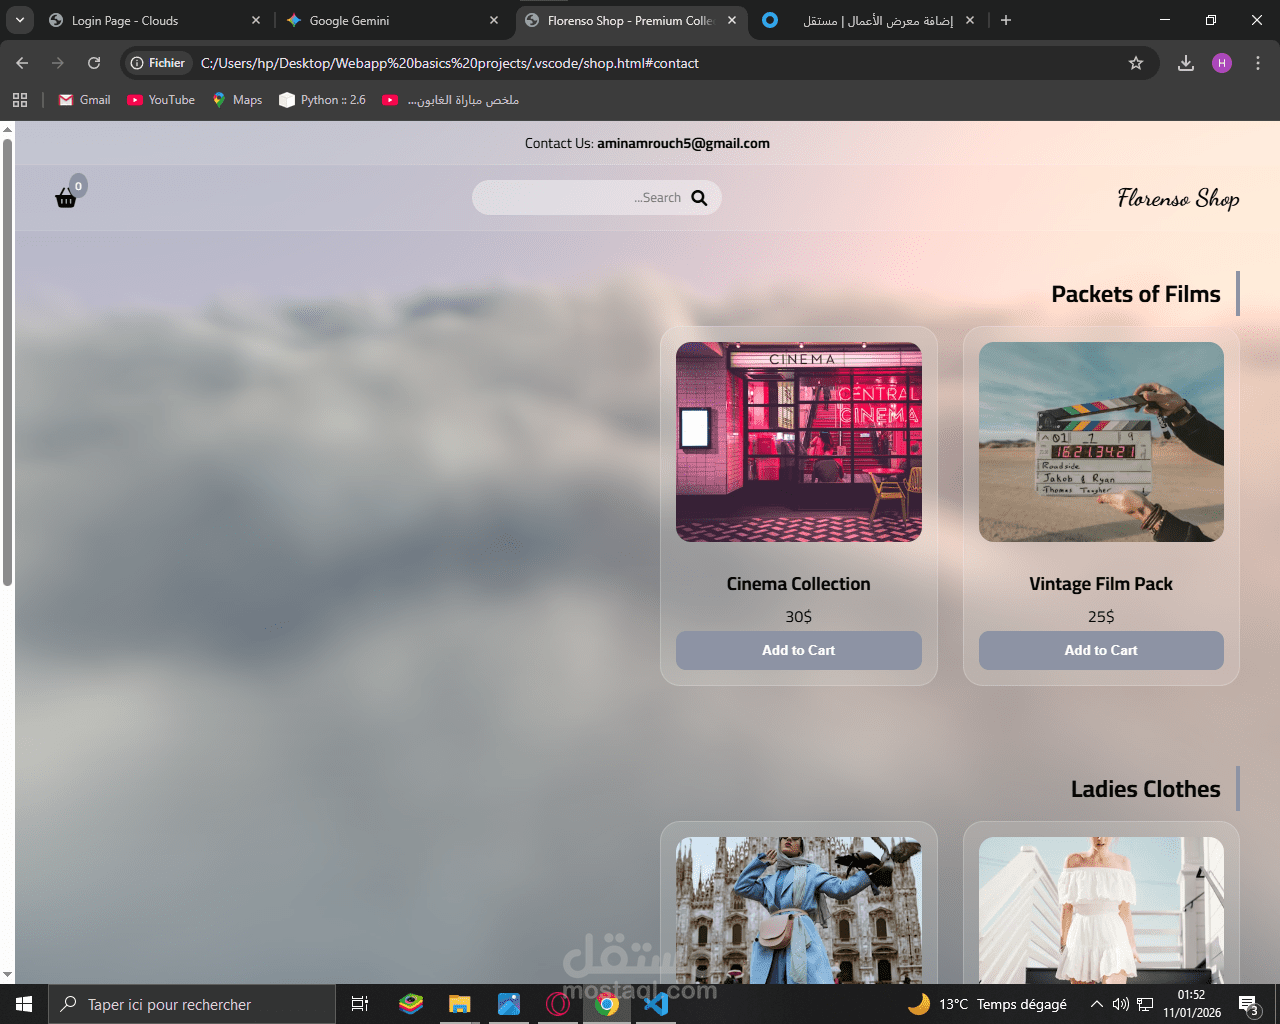Reload the page with refresh icon
Image resolution: width=1280 pixels, height=1024 pixels.
pos(94,63)
